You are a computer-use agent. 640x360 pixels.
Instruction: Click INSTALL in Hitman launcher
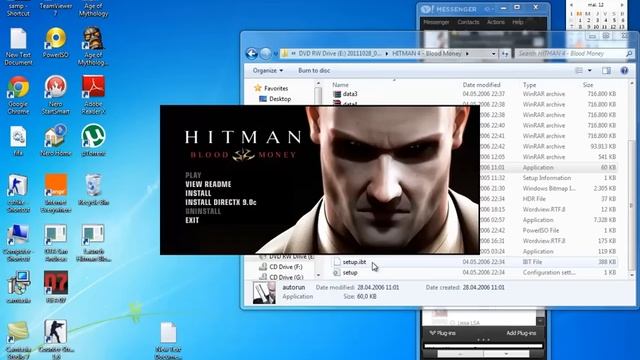pyautogui.click(x=198, y=193)
